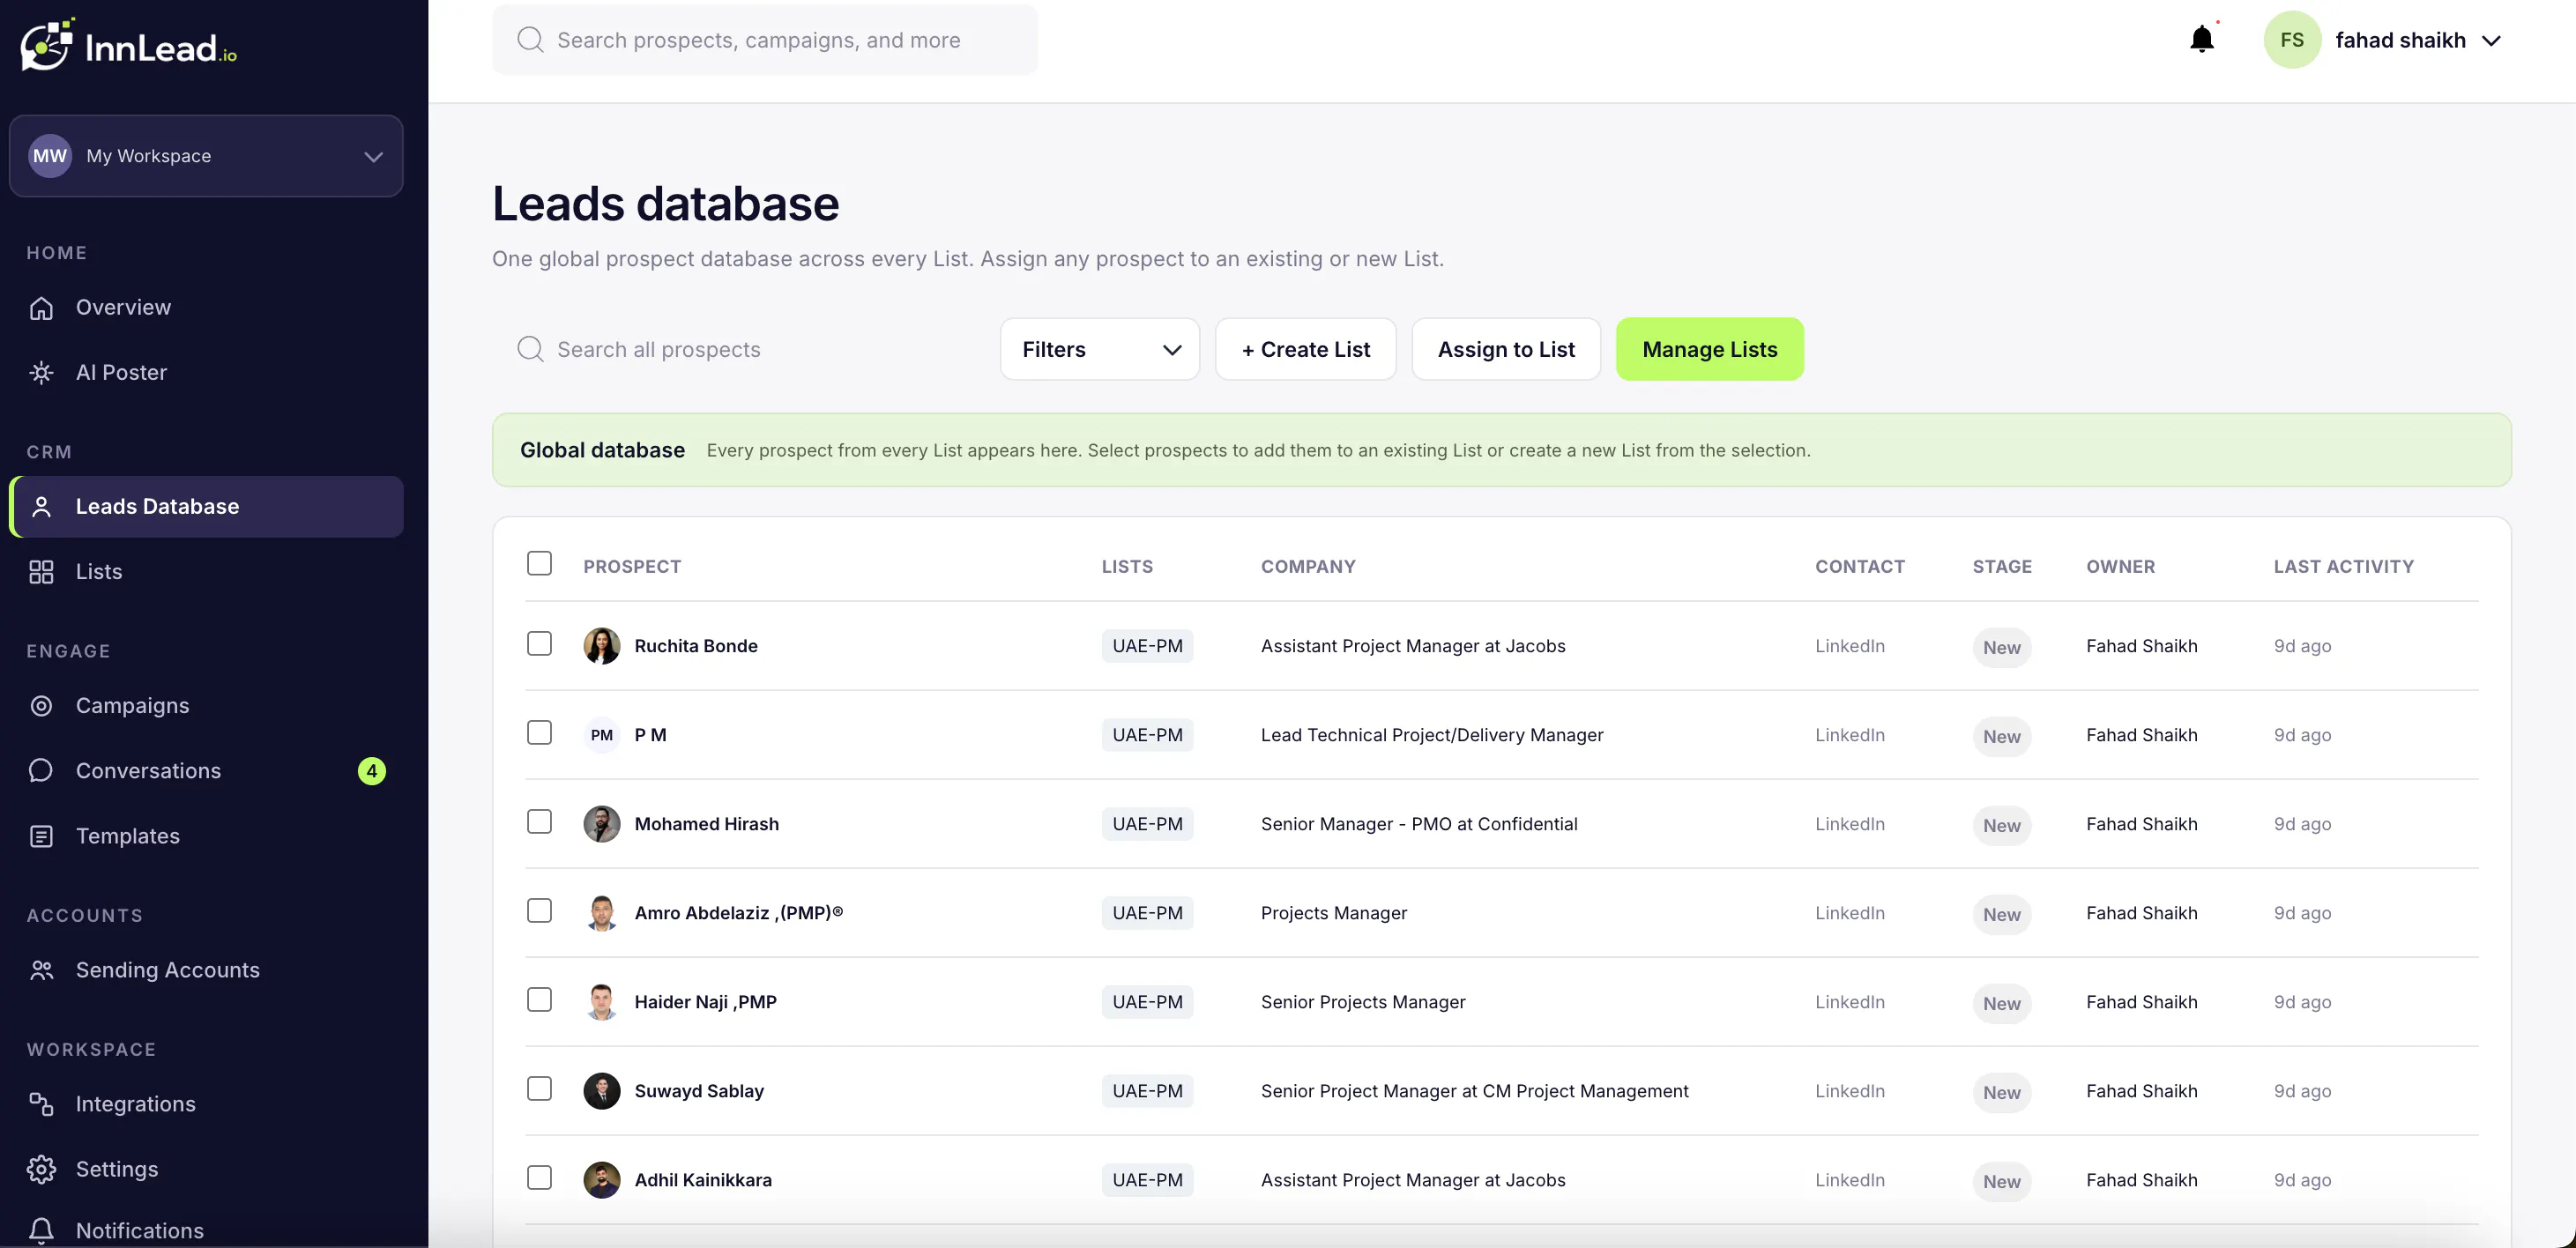Expand the fahad shaikh user menu chevron
Image resolution: width=2576 pixels, height=1248 pixels.
click(x=2492, y=41)
